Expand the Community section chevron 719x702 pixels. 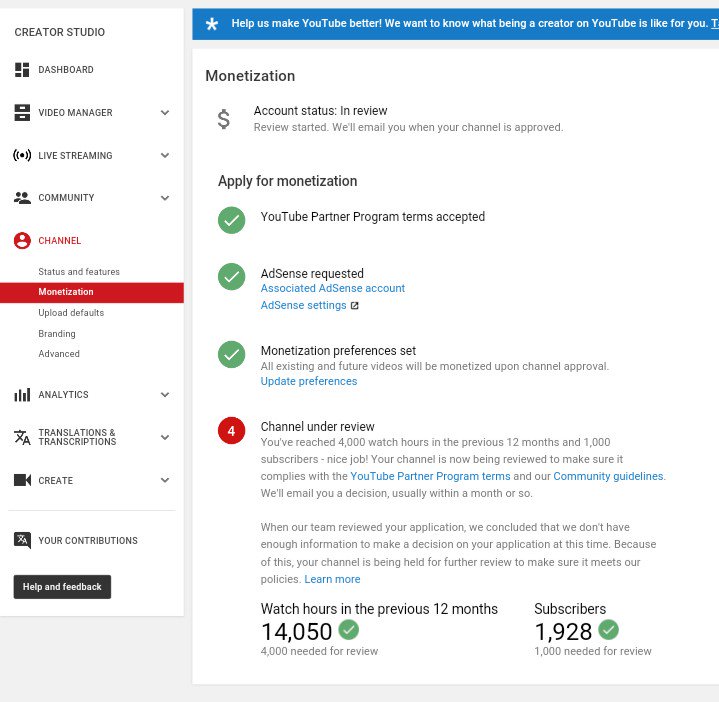tap(165, 198)
